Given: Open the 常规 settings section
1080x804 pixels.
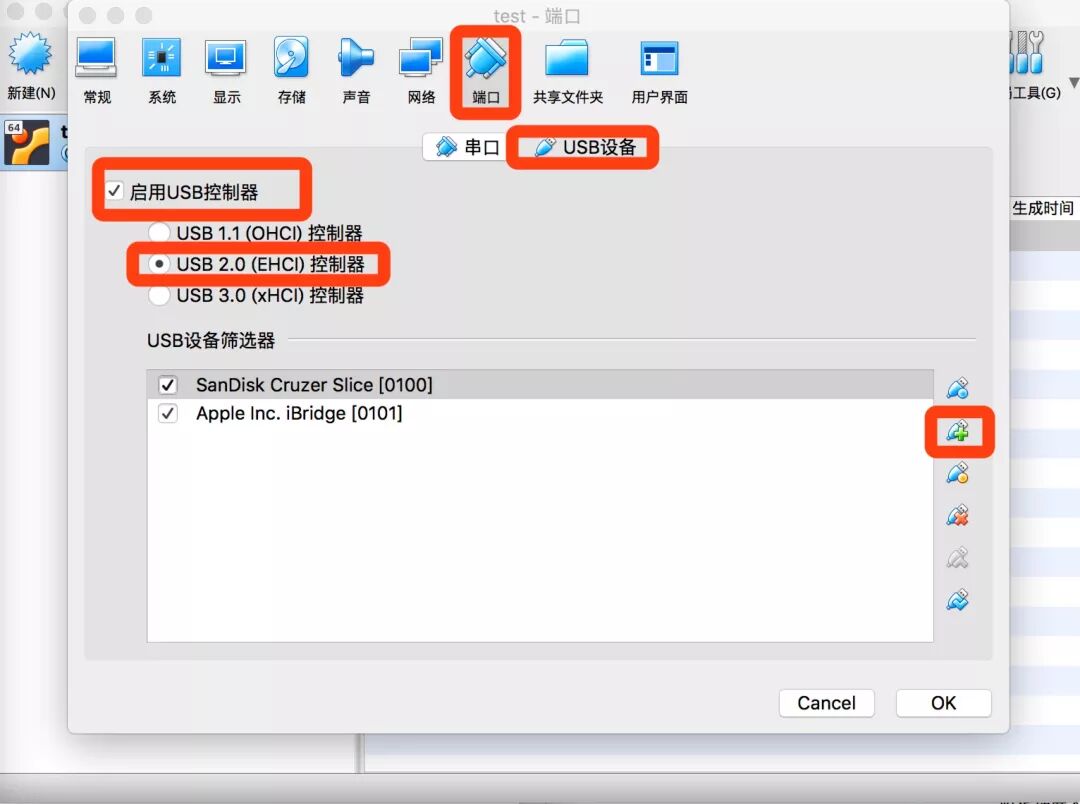Looking at the screenshot, I should [96, 70].
